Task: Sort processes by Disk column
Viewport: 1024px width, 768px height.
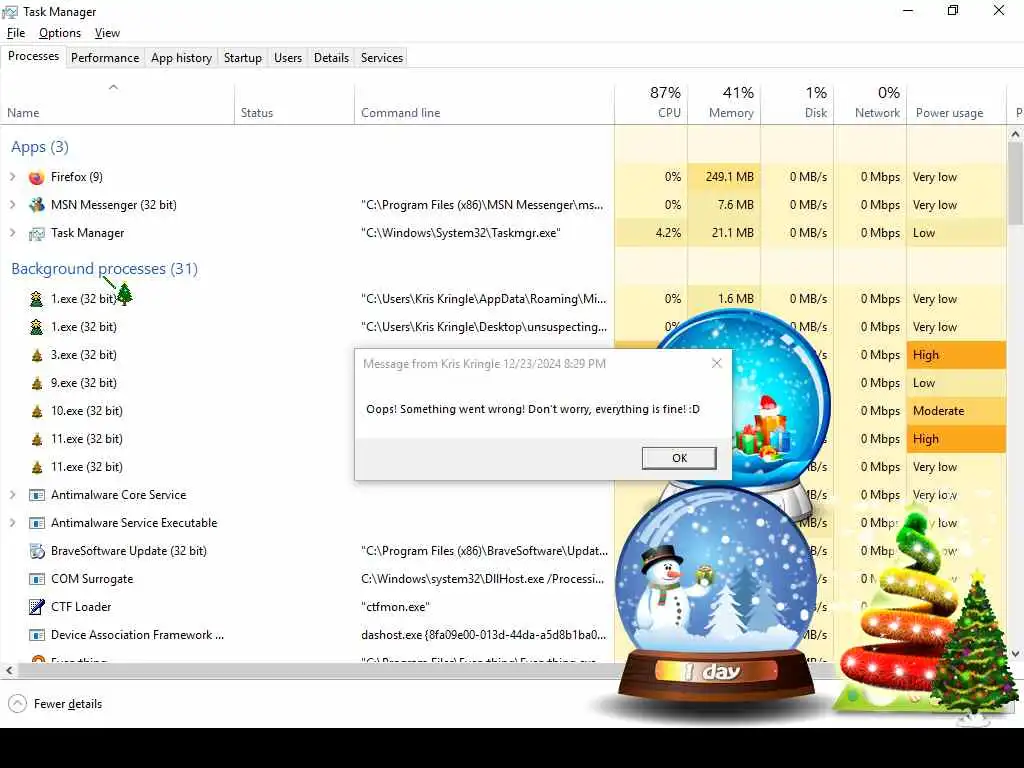Action: click(x=797, y=103)
